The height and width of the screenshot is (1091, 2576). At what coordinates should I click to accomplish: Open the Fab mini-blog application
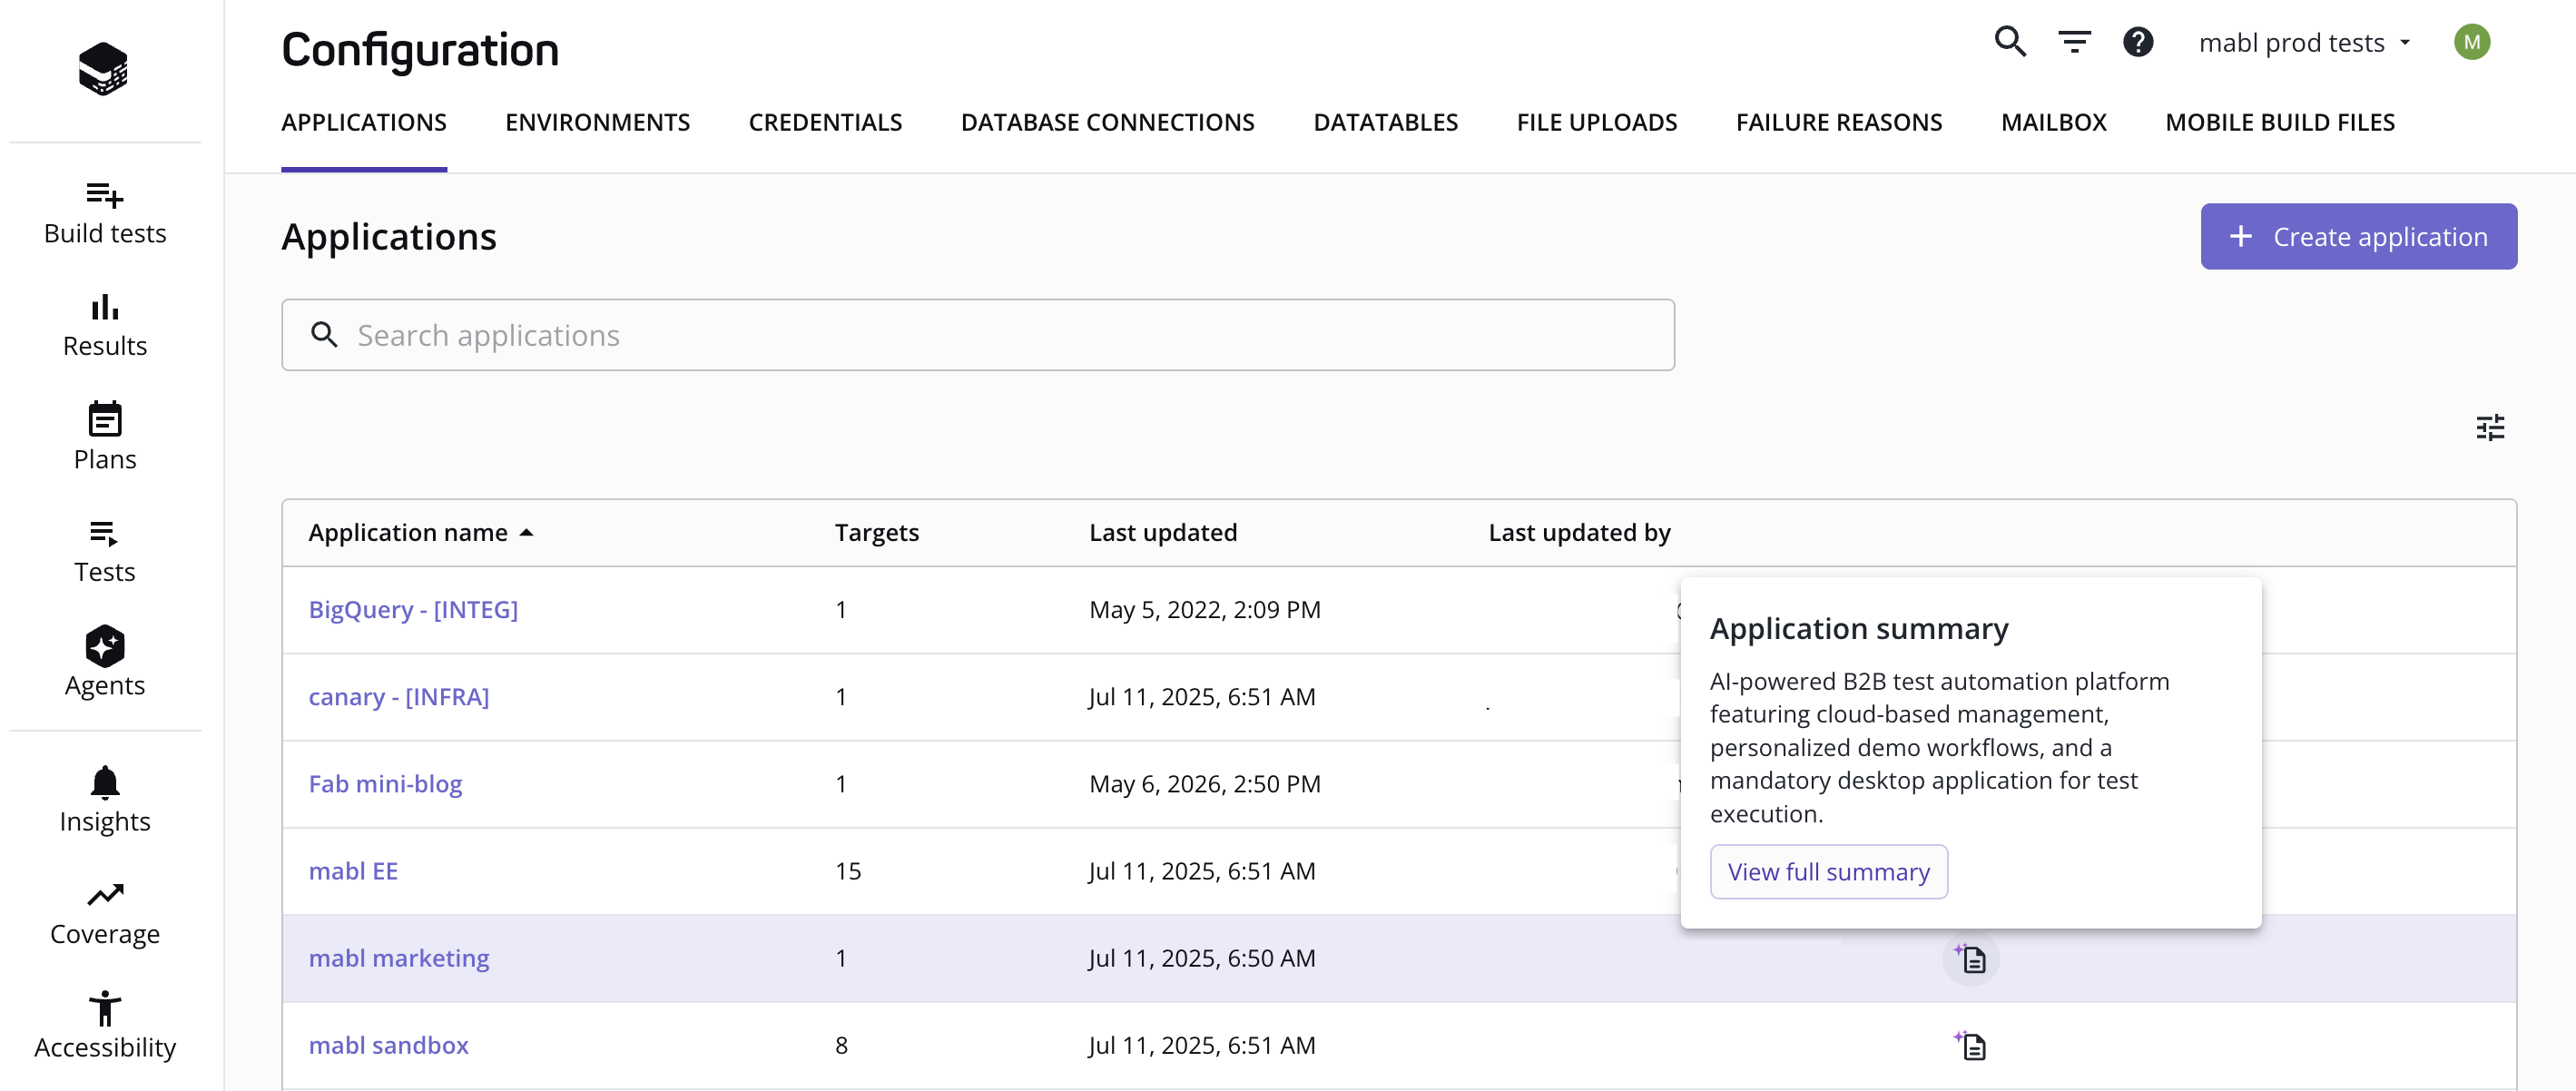pos(385,784)
